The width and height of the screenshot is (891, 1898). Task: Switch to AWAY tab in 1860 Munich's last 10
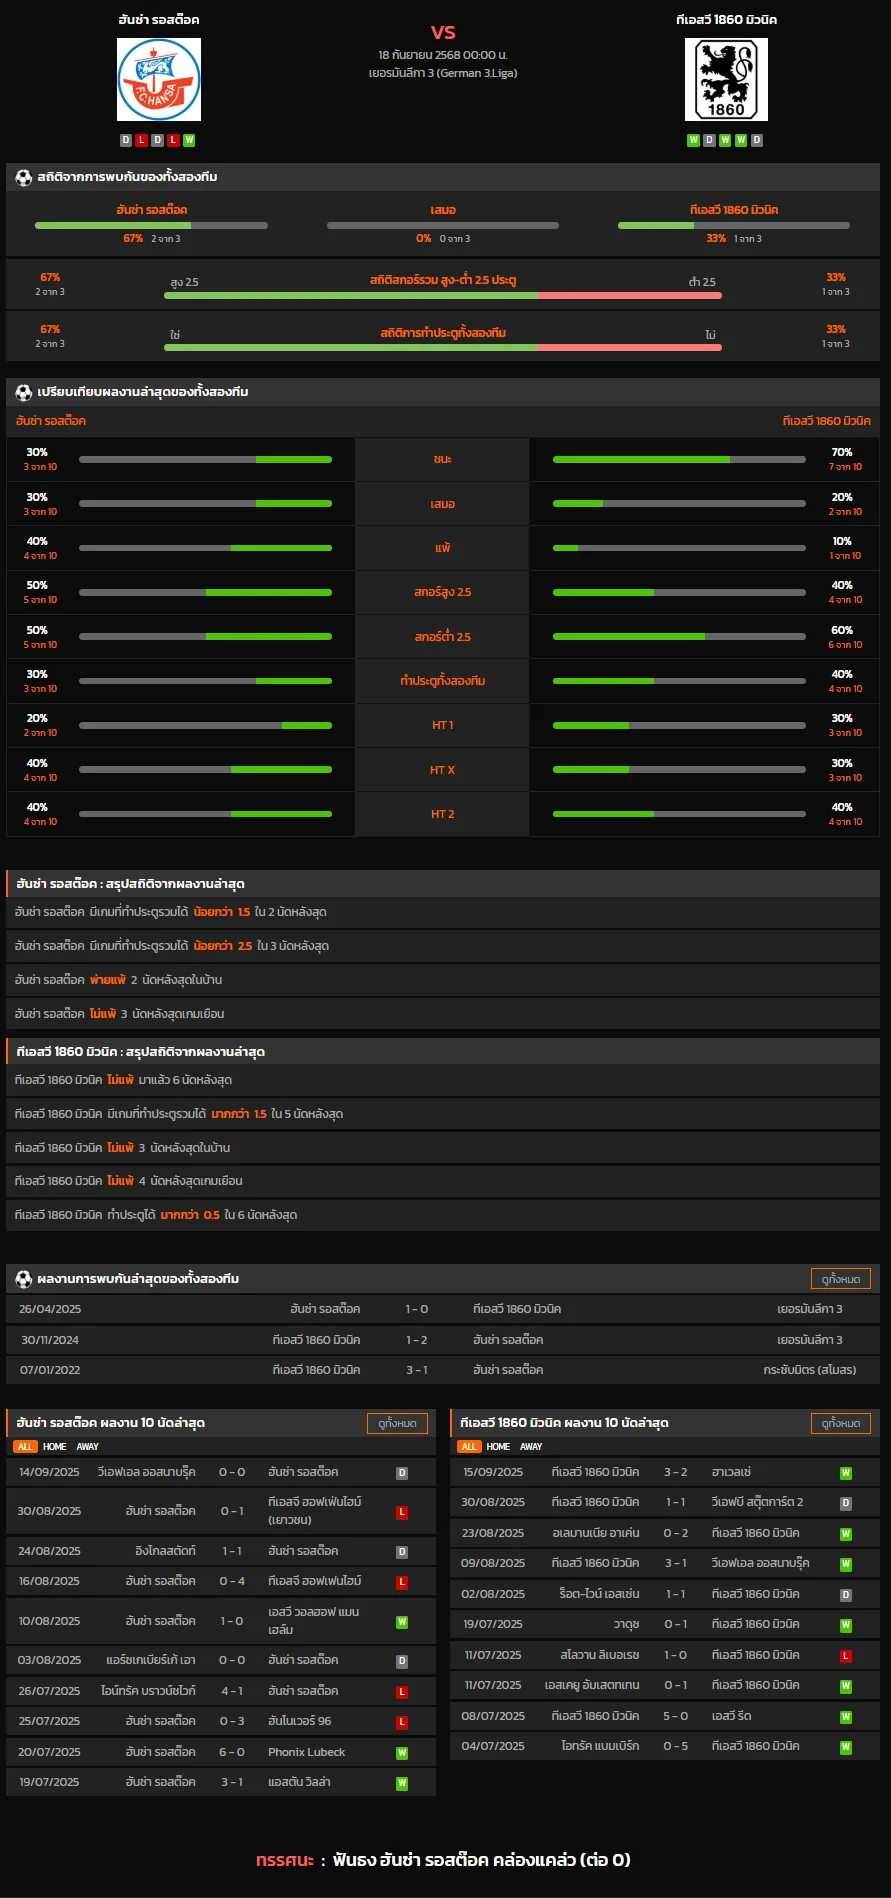pyautogui.click(x=531, y=1447)
